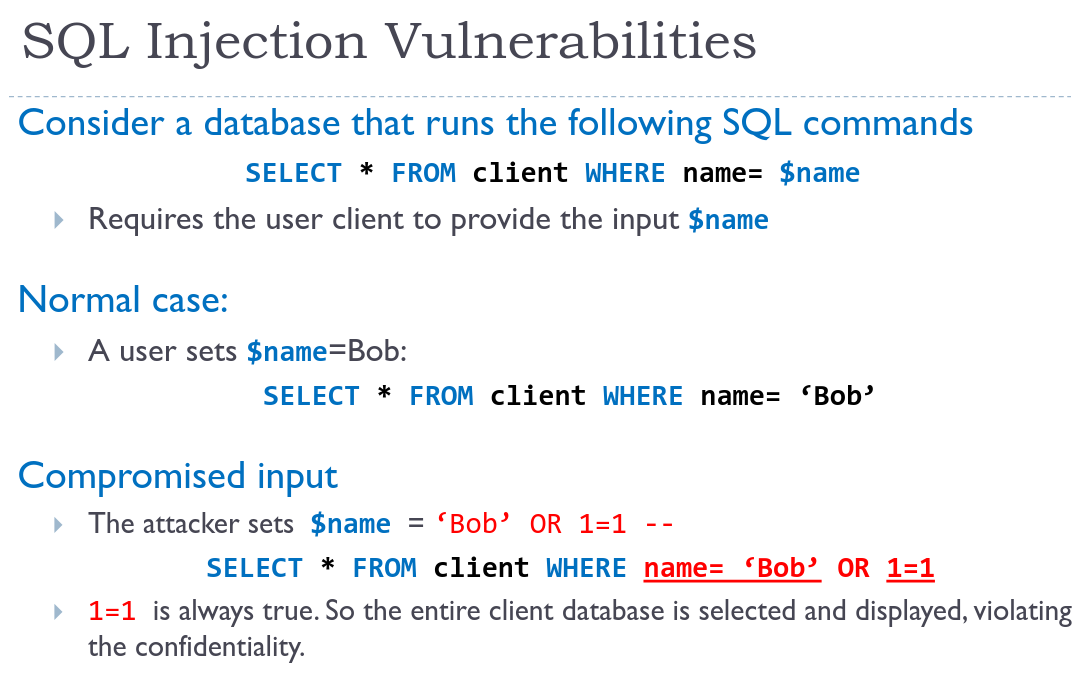Click the 'Compromised input' heading

(178, 477)
